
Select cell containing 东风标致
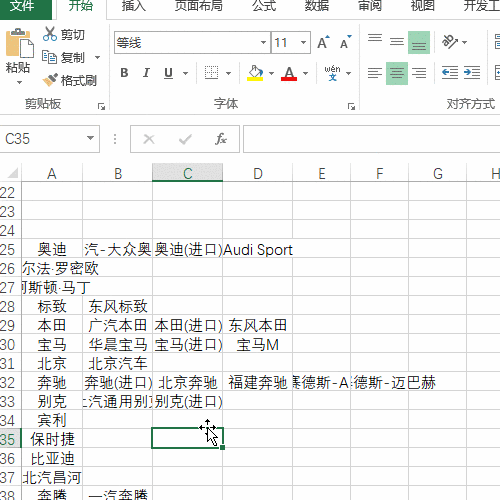tap(117, 306)
